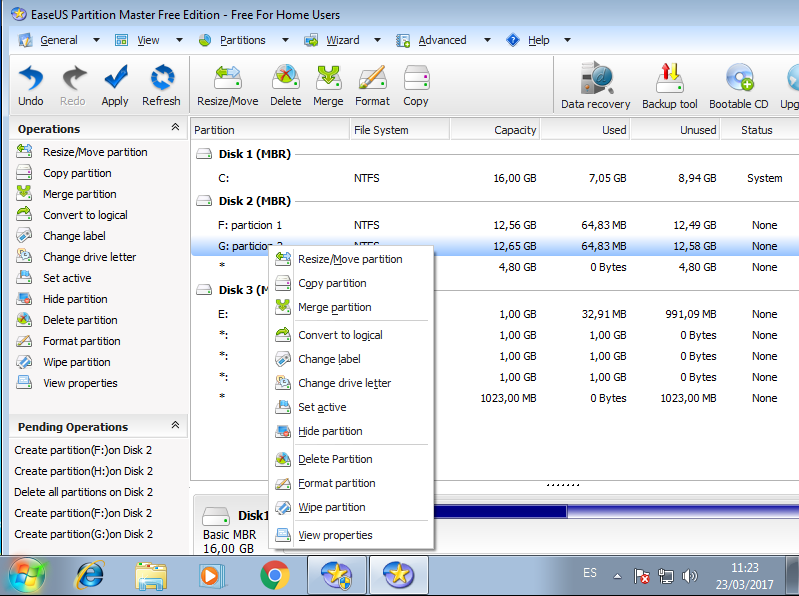Sort by the Unused column header
Screen dimensions: 799x596
675,130
